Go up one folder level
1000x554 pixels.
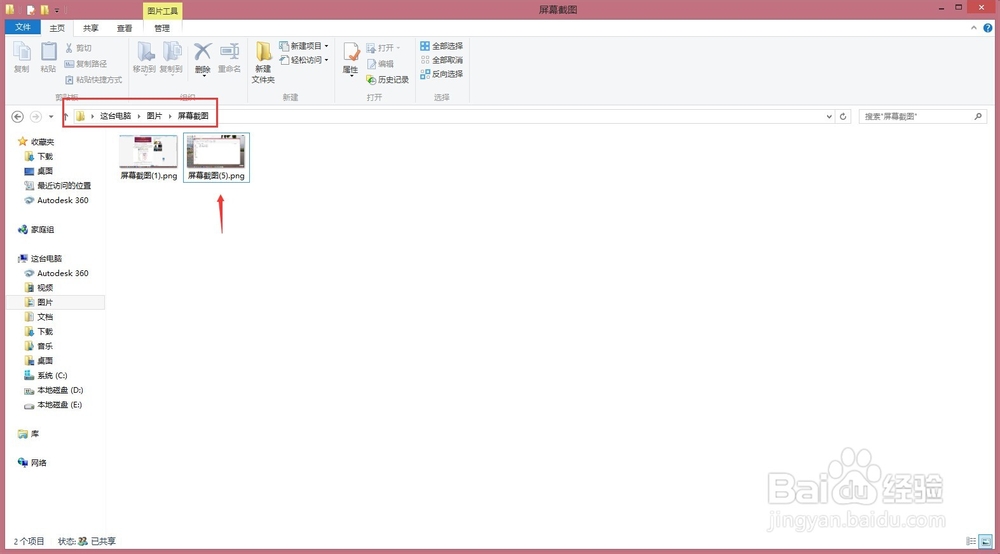click(65, 117)
